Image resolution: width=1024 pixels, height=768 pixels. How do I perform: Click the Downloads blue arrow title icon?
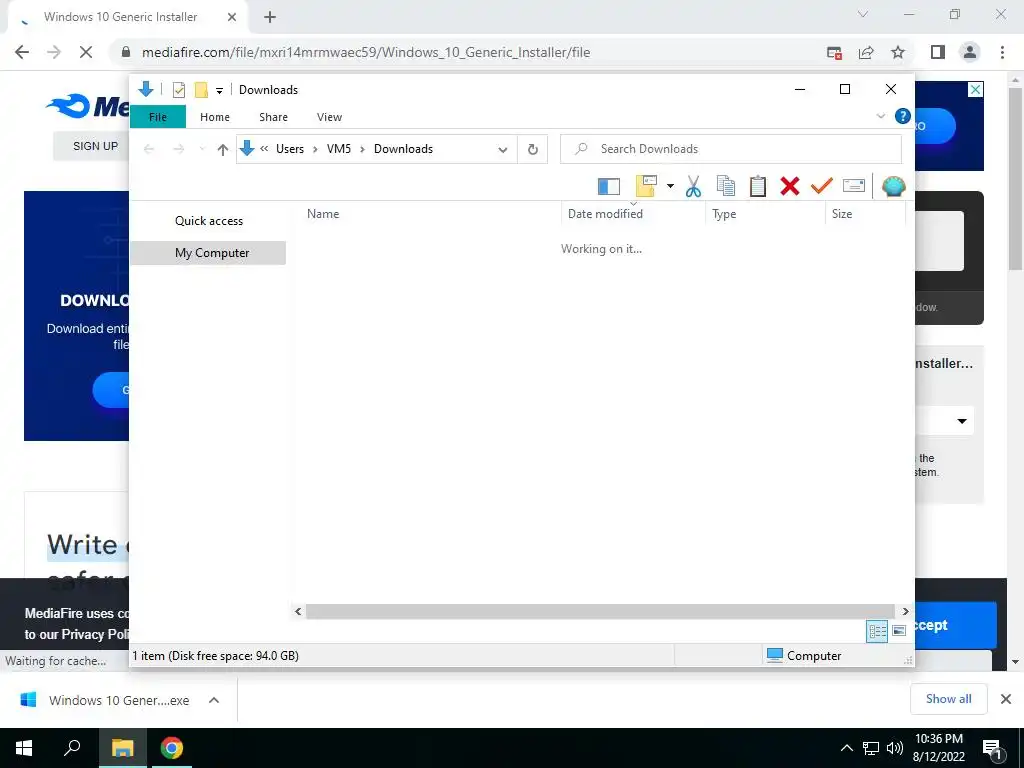click(146, 89)
